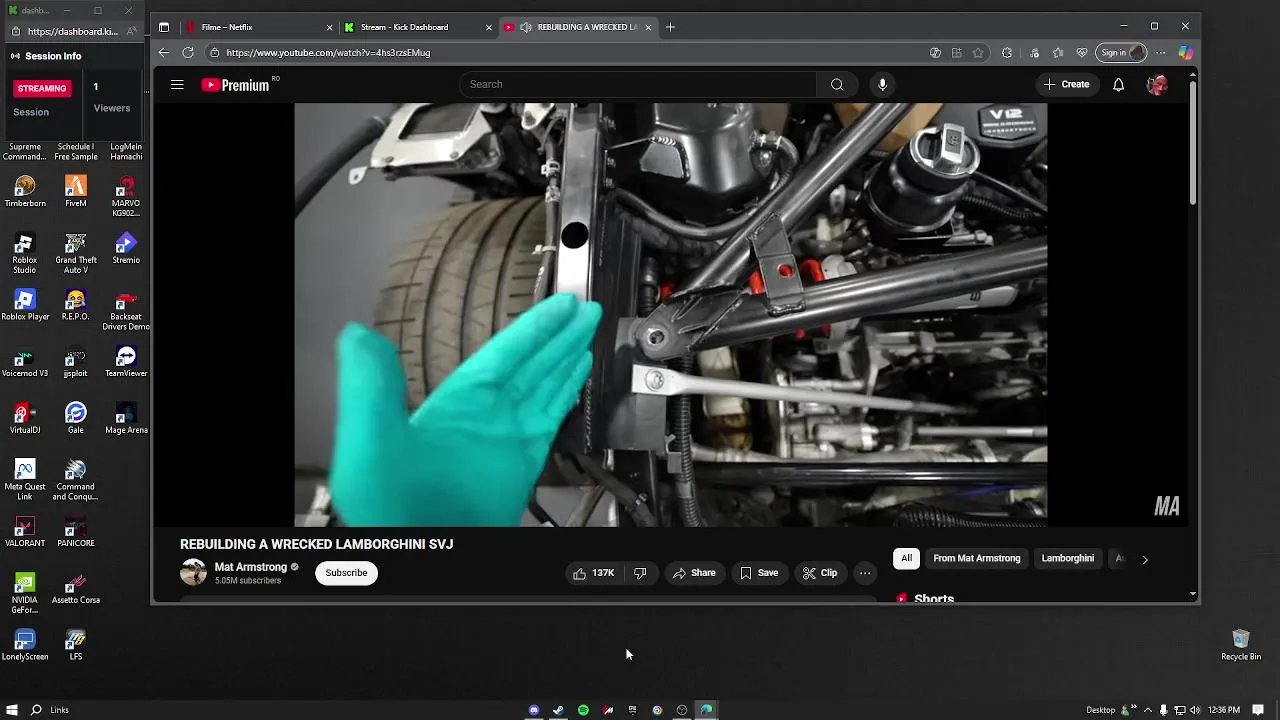Open Windows notification center icon
The width and height of the screenshot is (1280, 720).
pos(1258,710)
